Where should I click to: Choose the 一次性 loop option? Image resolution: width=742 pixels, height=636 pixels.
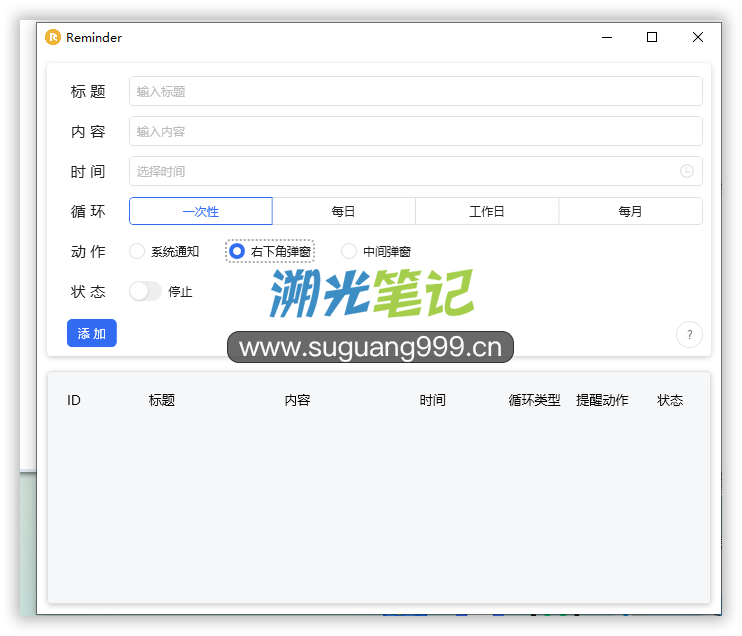pyautogui.click(x=200, y=211)
